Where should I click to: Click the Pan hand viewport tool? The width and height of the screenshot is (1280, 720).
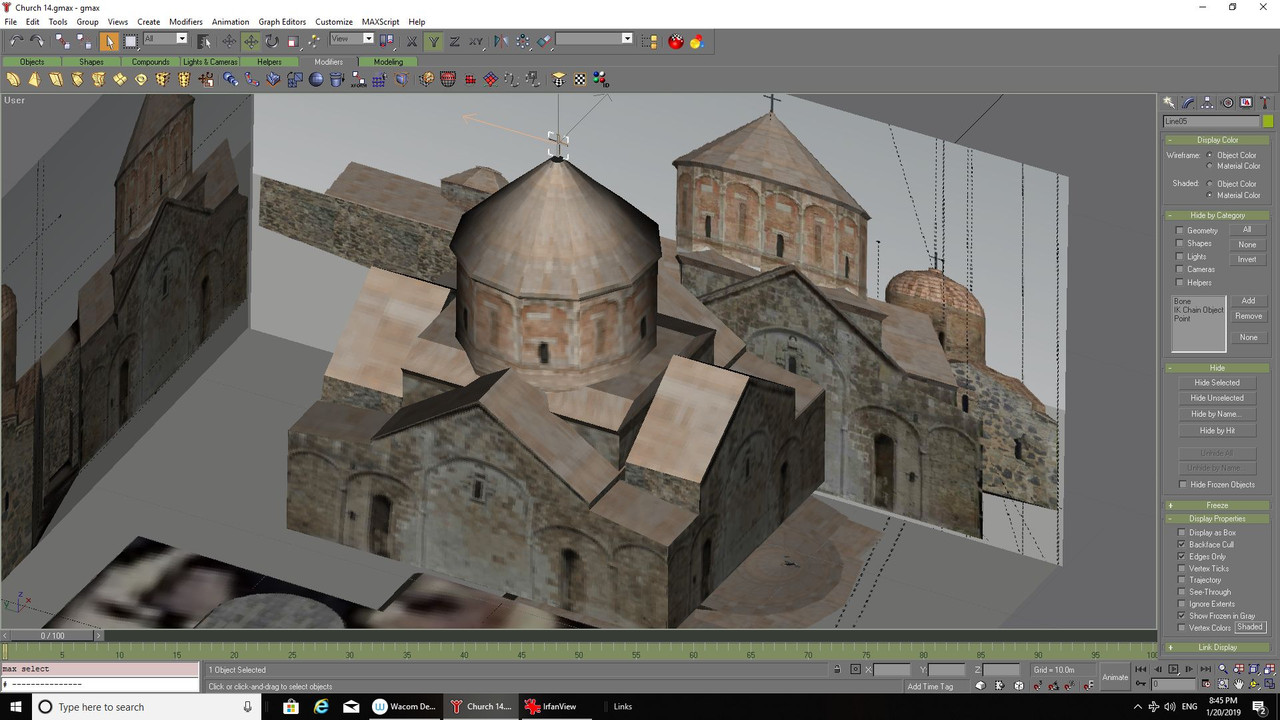[x=1238, y=684]
